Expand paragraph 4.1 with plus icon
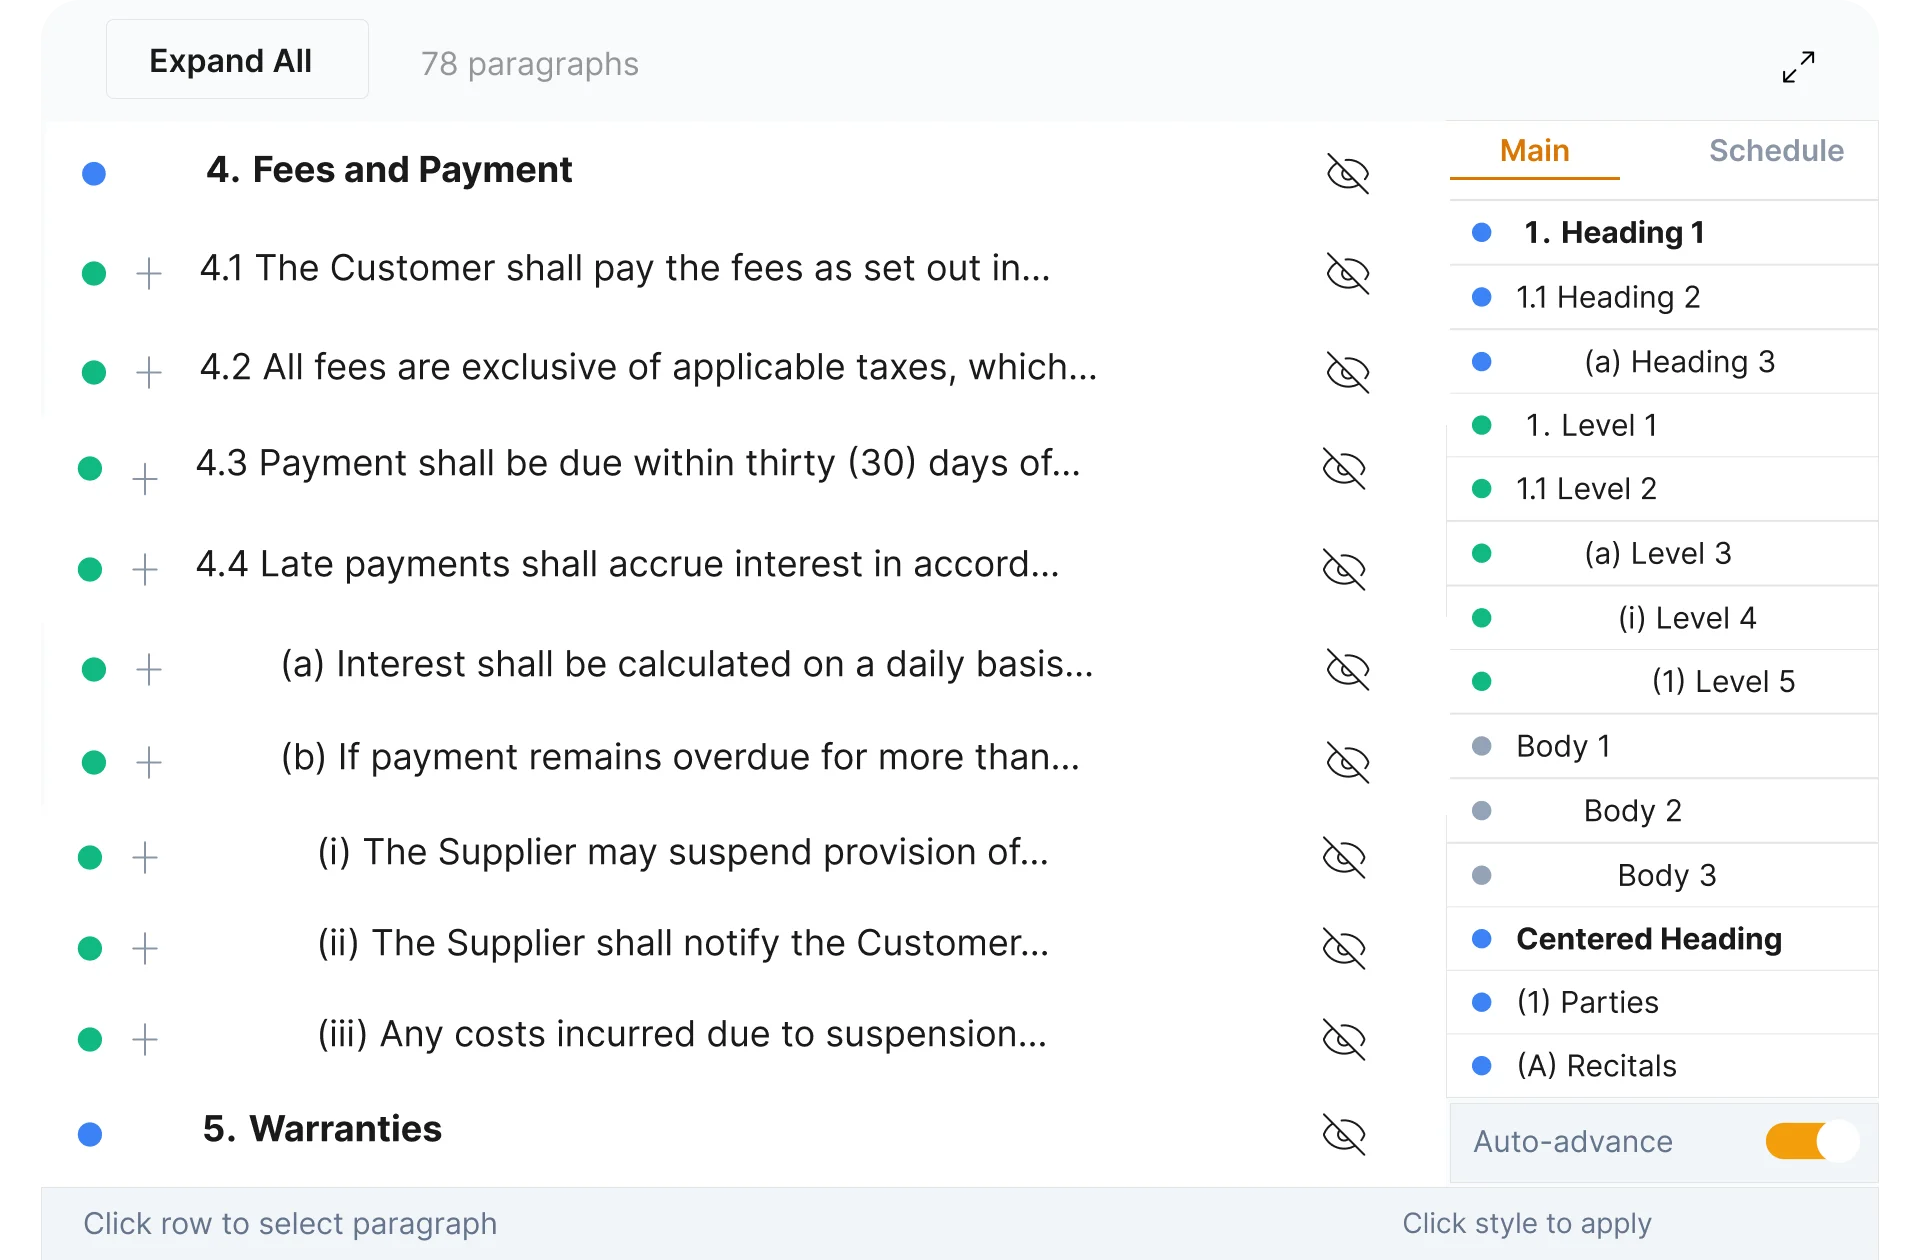Image resolution: width=1920 pixels, height=1260 pixels. pyautogui.click(x=149, y=273)
